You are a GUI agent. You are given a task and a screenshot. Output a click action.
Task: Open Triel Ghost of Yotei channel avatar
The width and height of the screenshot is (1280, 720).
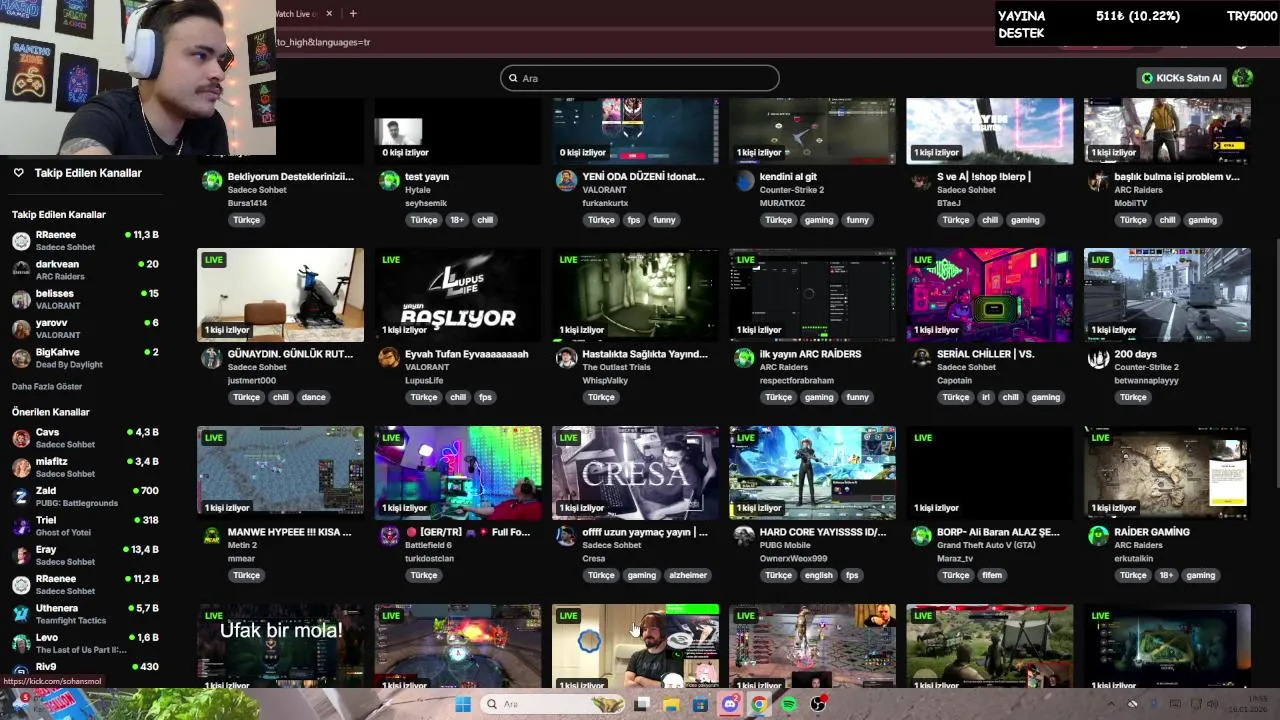(21, 526)
